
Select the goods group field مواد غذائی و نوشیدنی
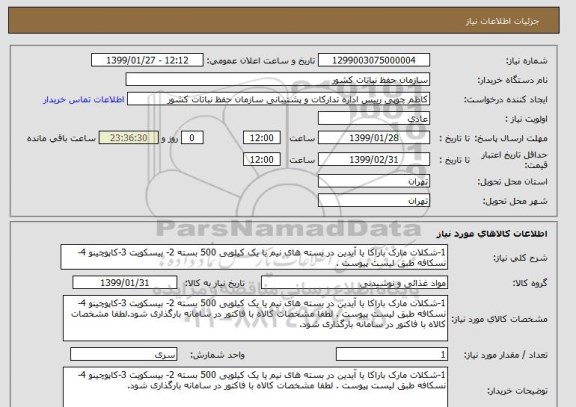(354, 283)
